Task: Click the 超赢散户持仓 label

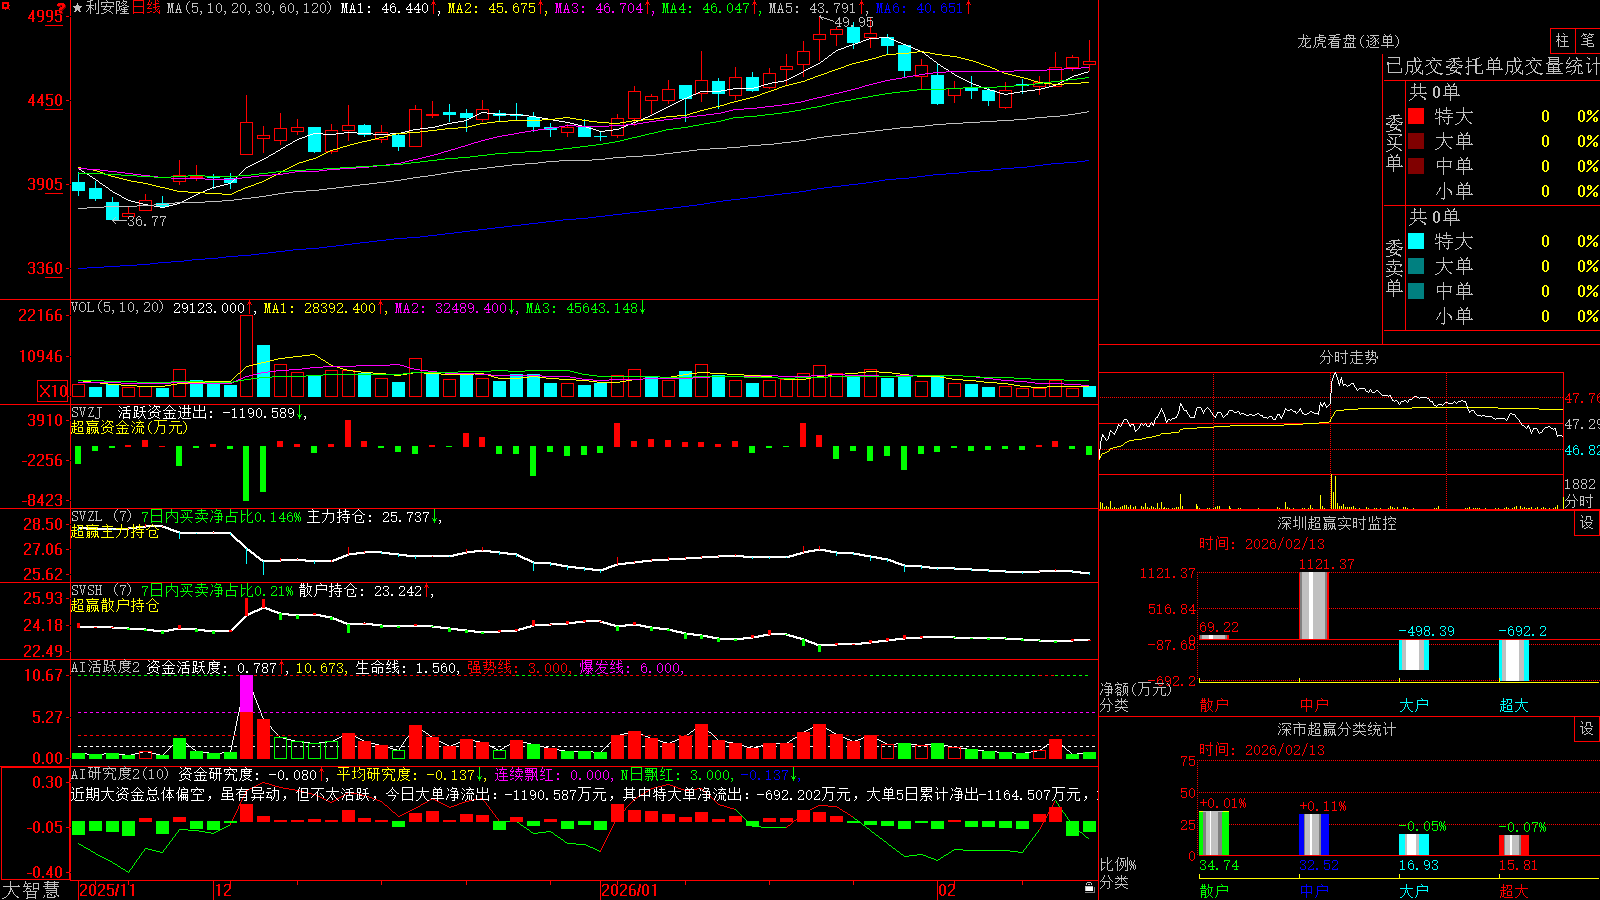Action: click(x=115, y=606)
